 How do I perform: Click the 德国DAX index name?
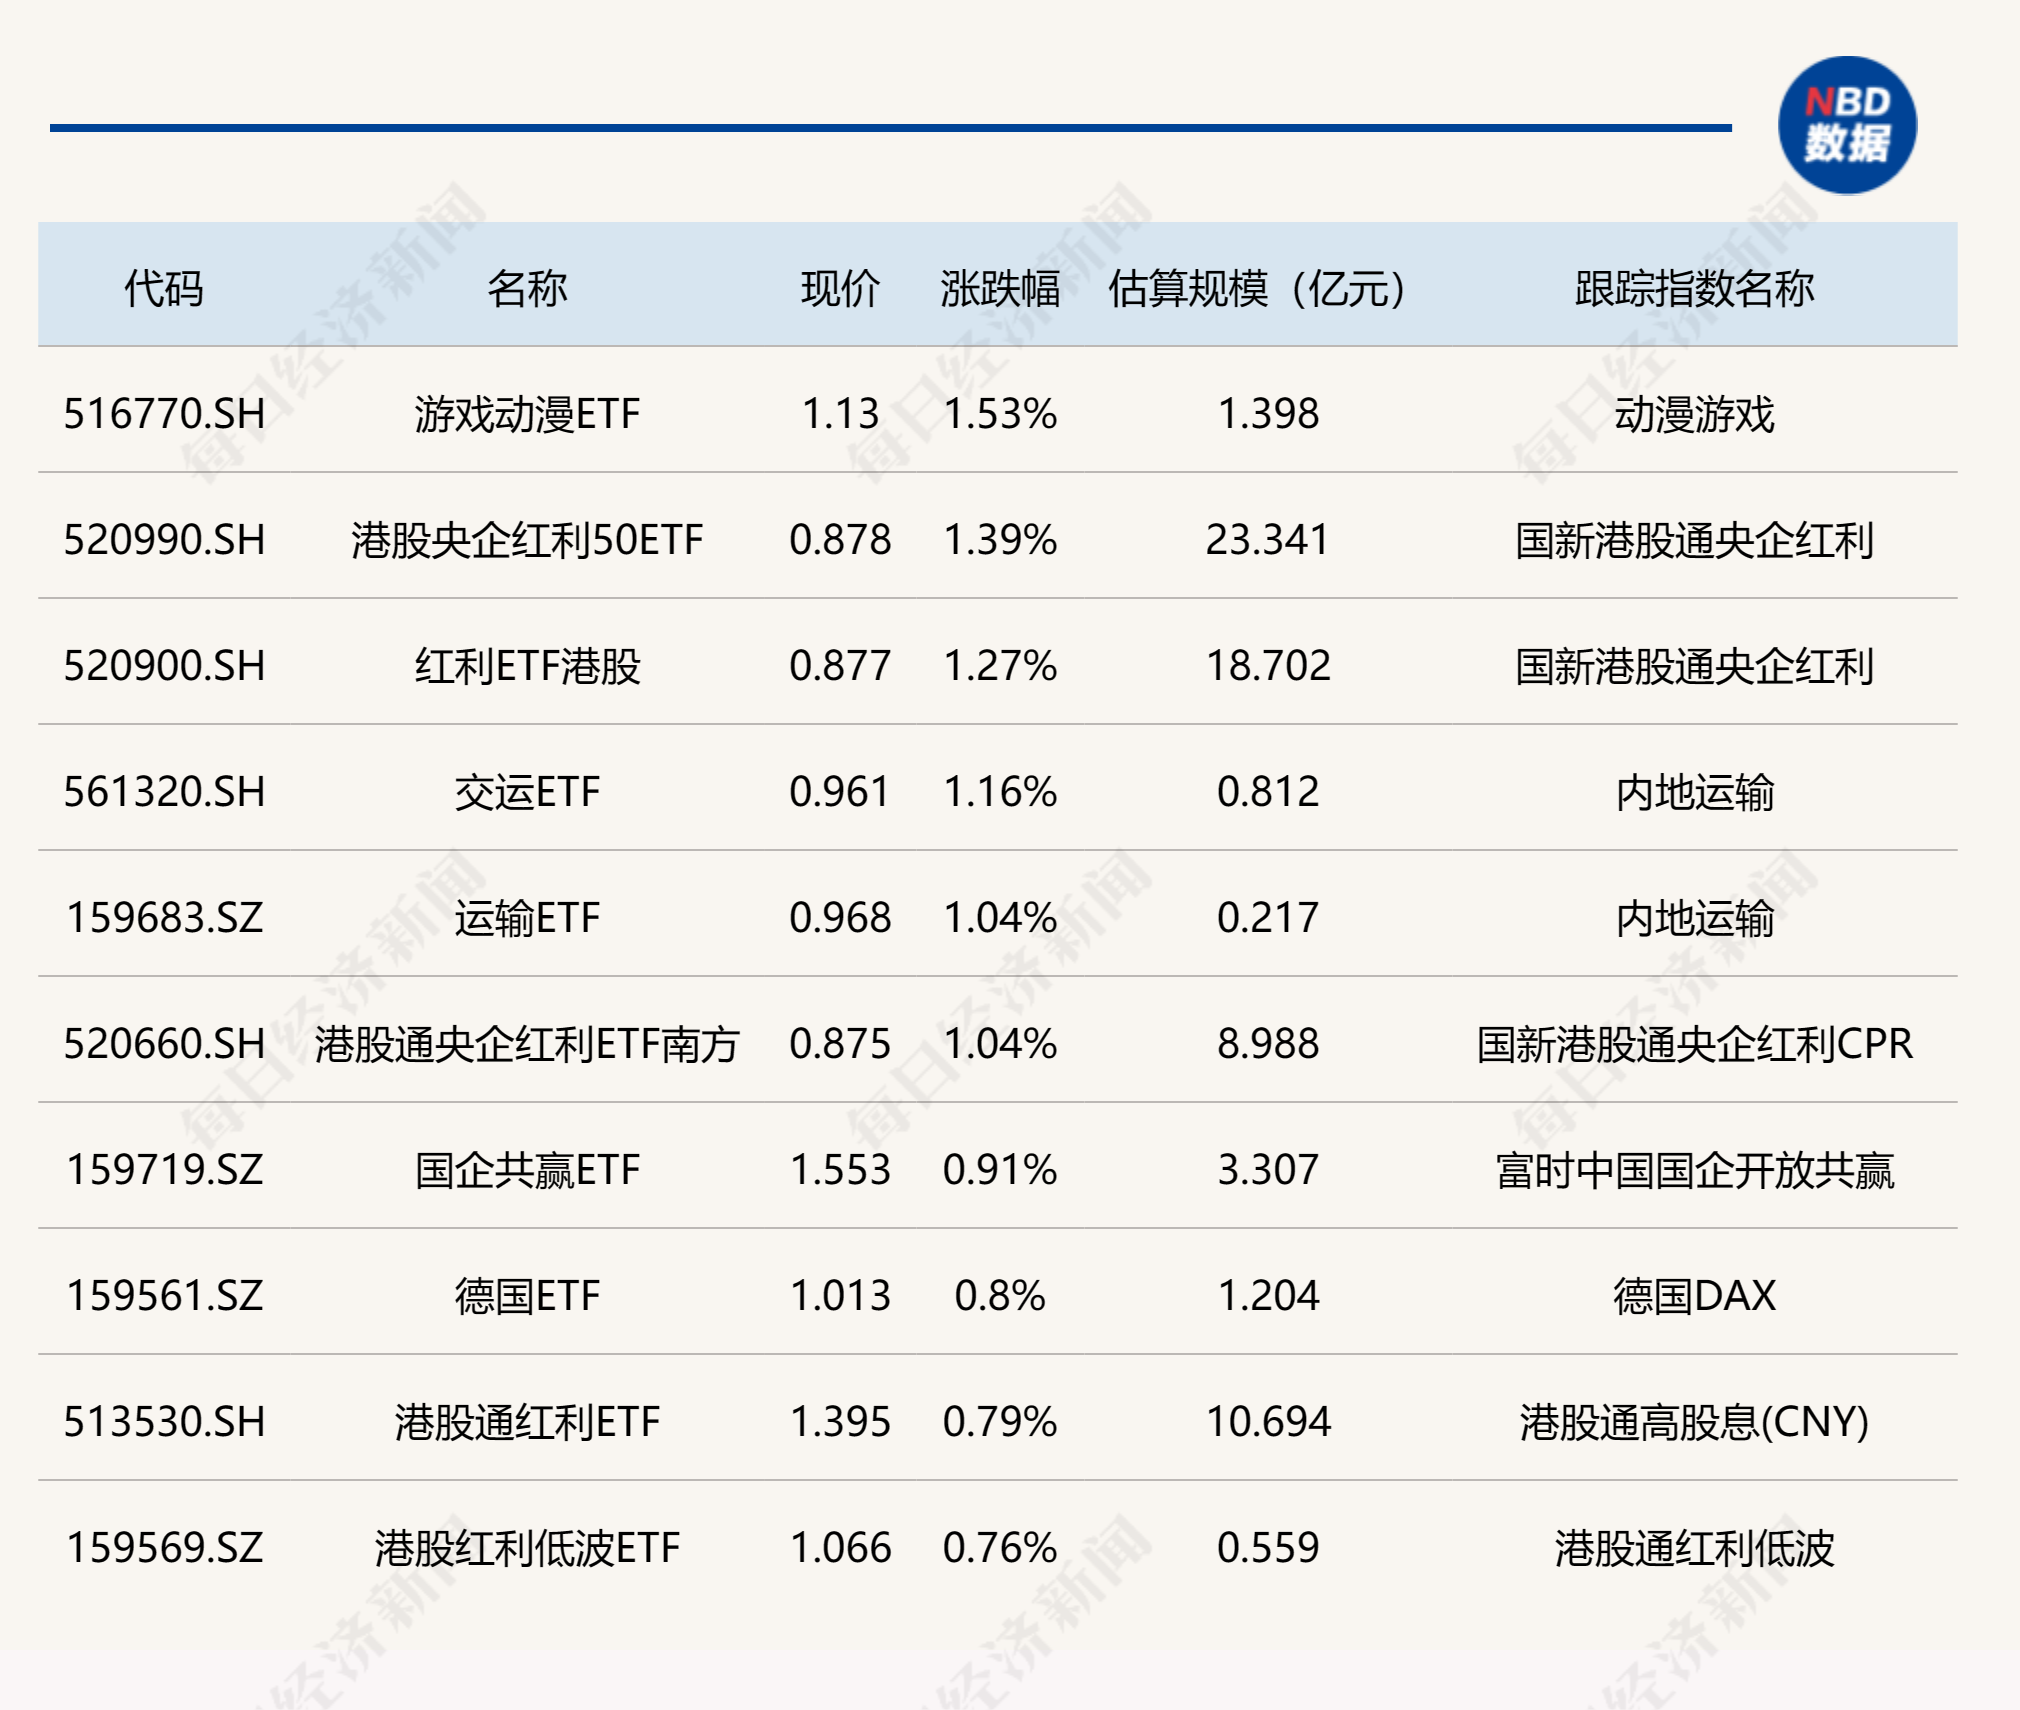pyautogui.click(x=1694, y=1296)
